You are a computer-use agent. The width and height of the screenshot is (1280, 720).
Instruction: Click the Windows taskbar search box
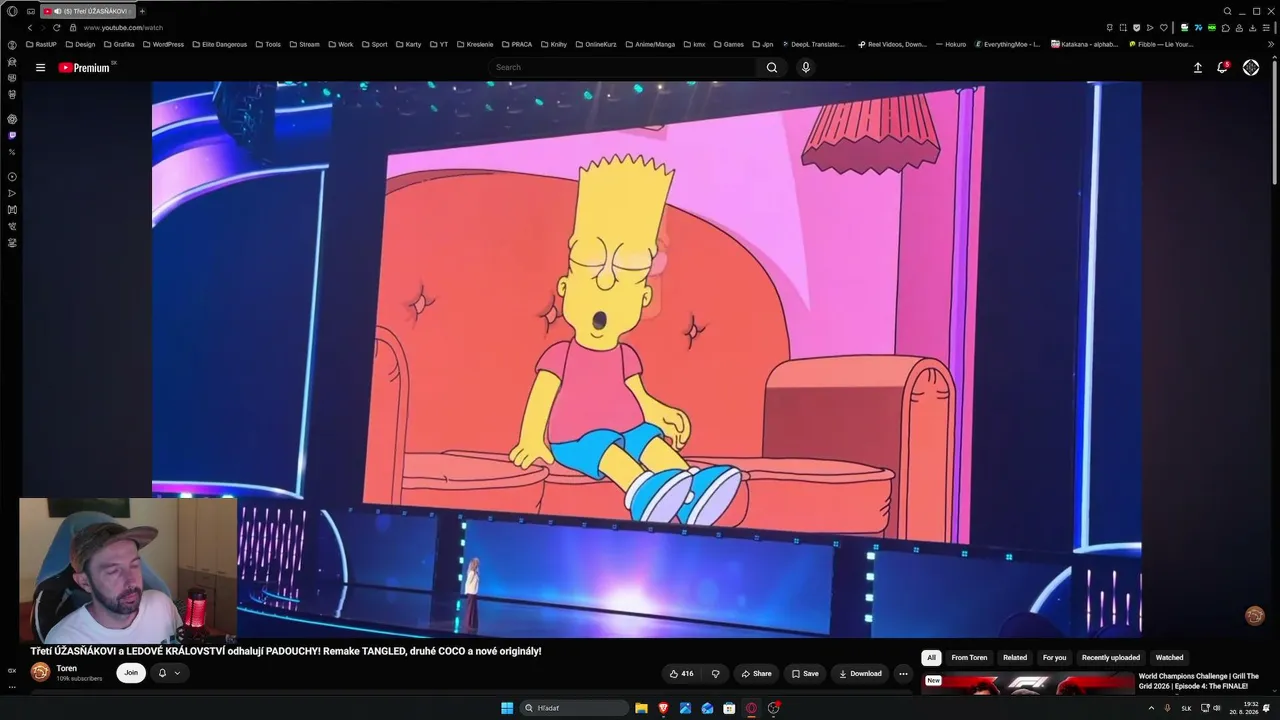(575, 708)
